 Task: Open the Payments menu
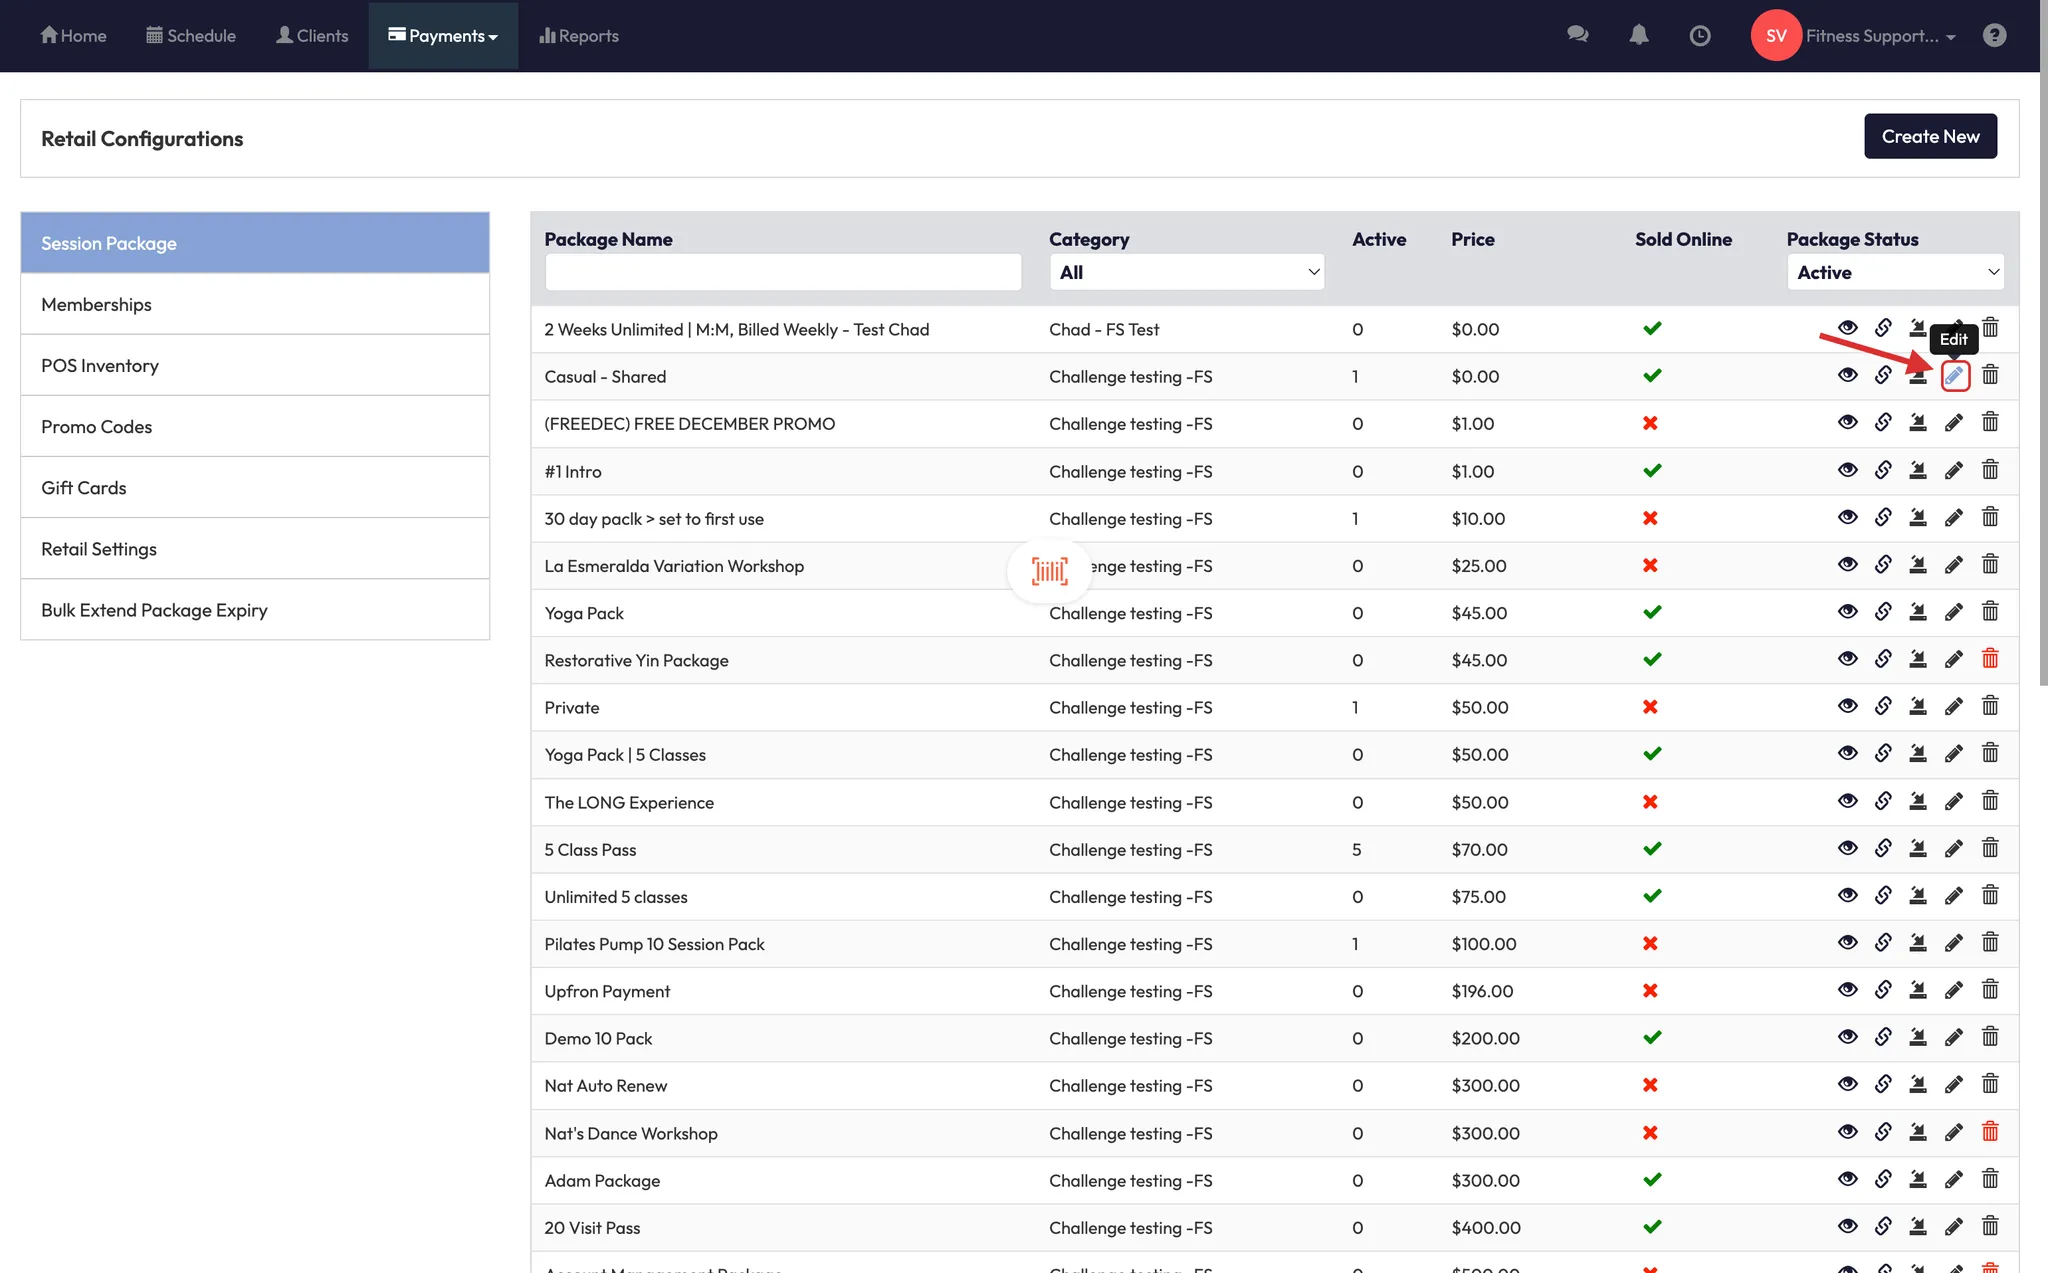443,36
